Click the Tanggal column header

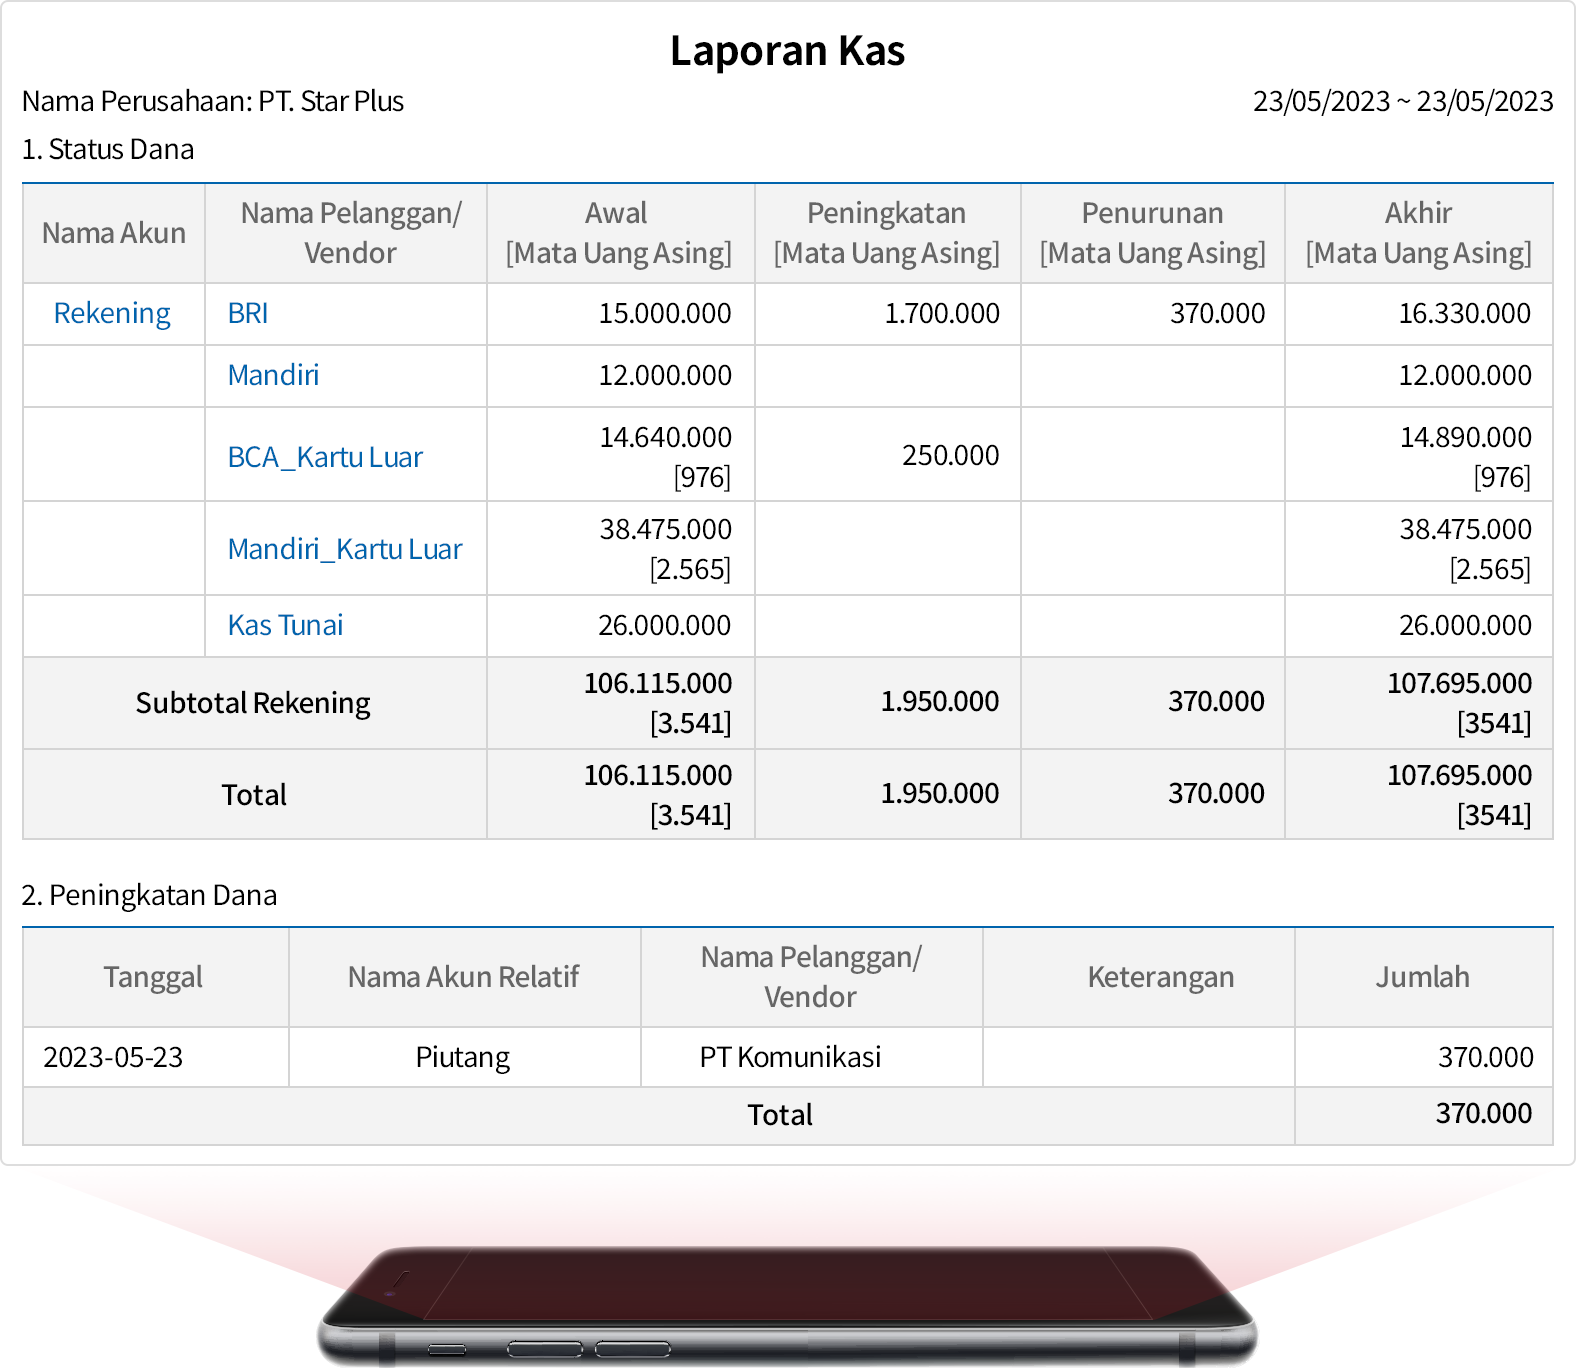coord(153,977)
